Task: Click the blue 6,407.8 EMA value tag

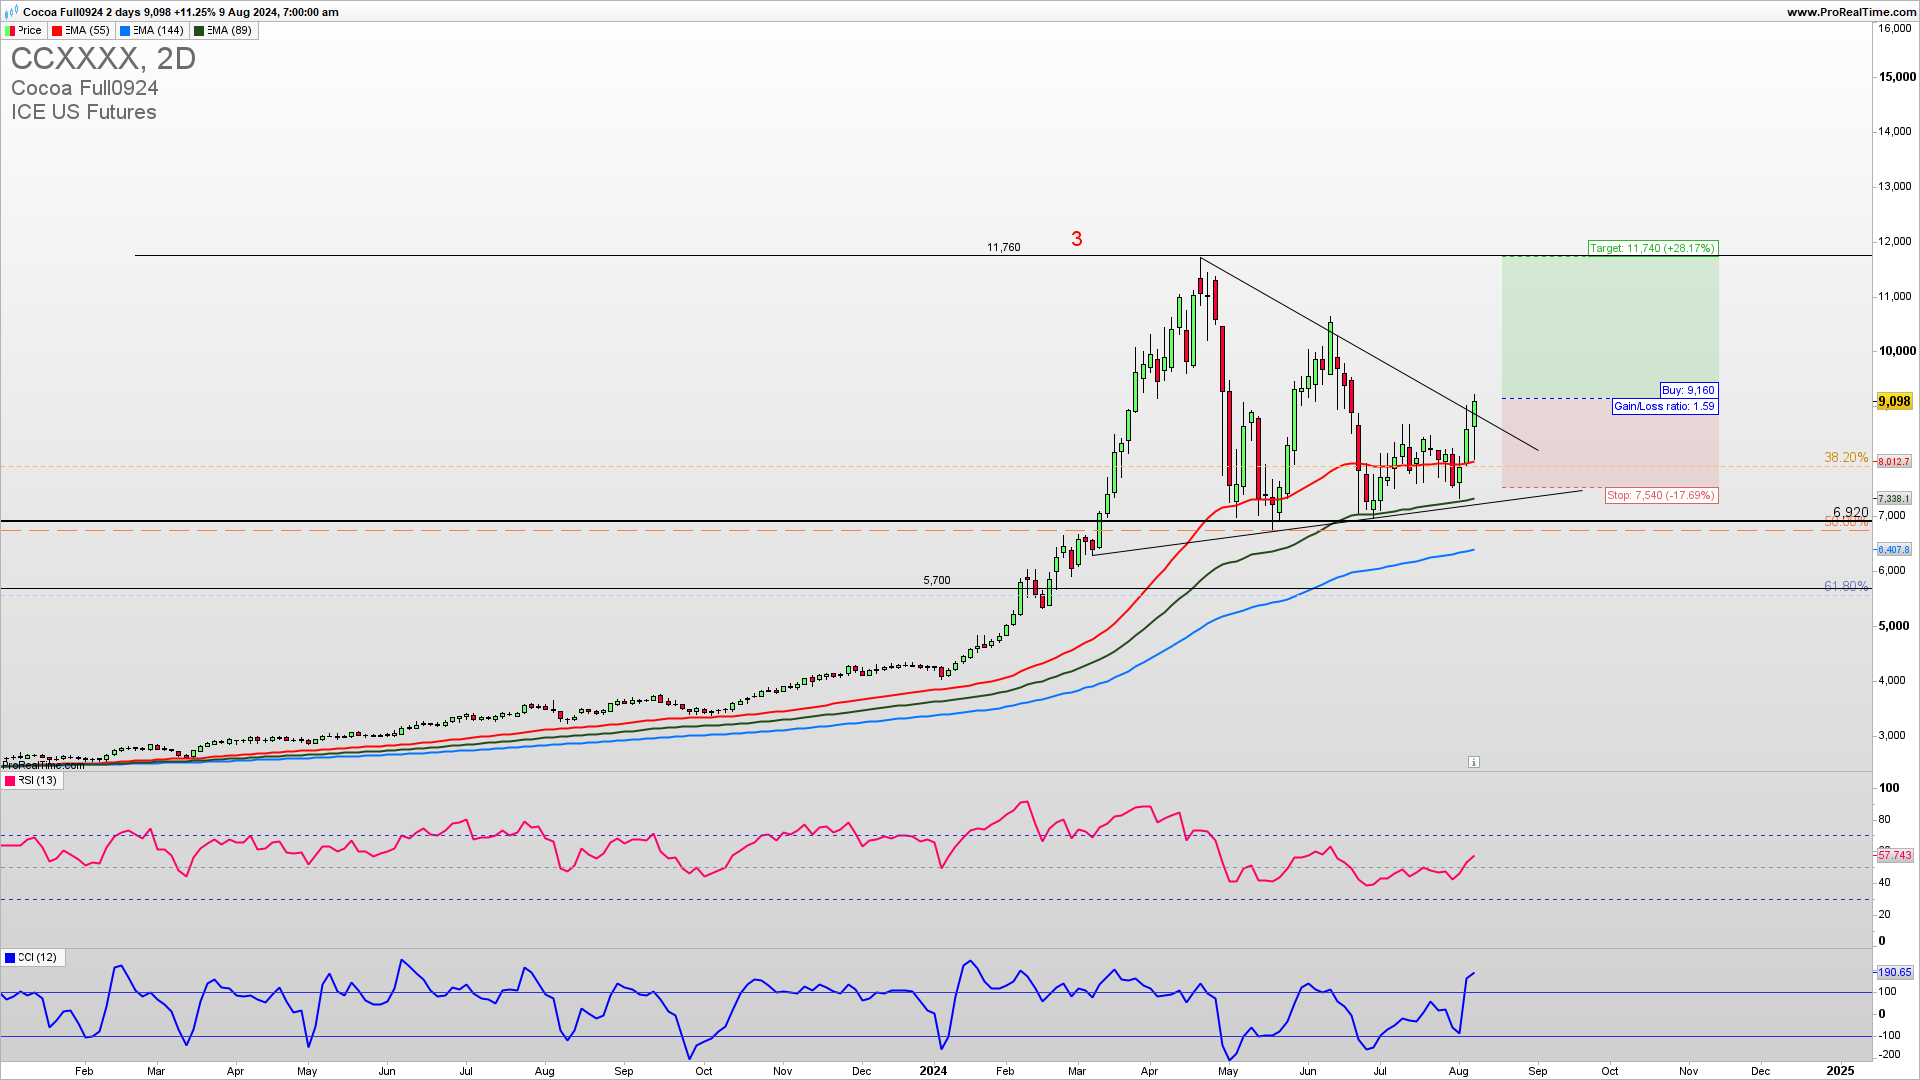Action: (x=1894, y=549)
